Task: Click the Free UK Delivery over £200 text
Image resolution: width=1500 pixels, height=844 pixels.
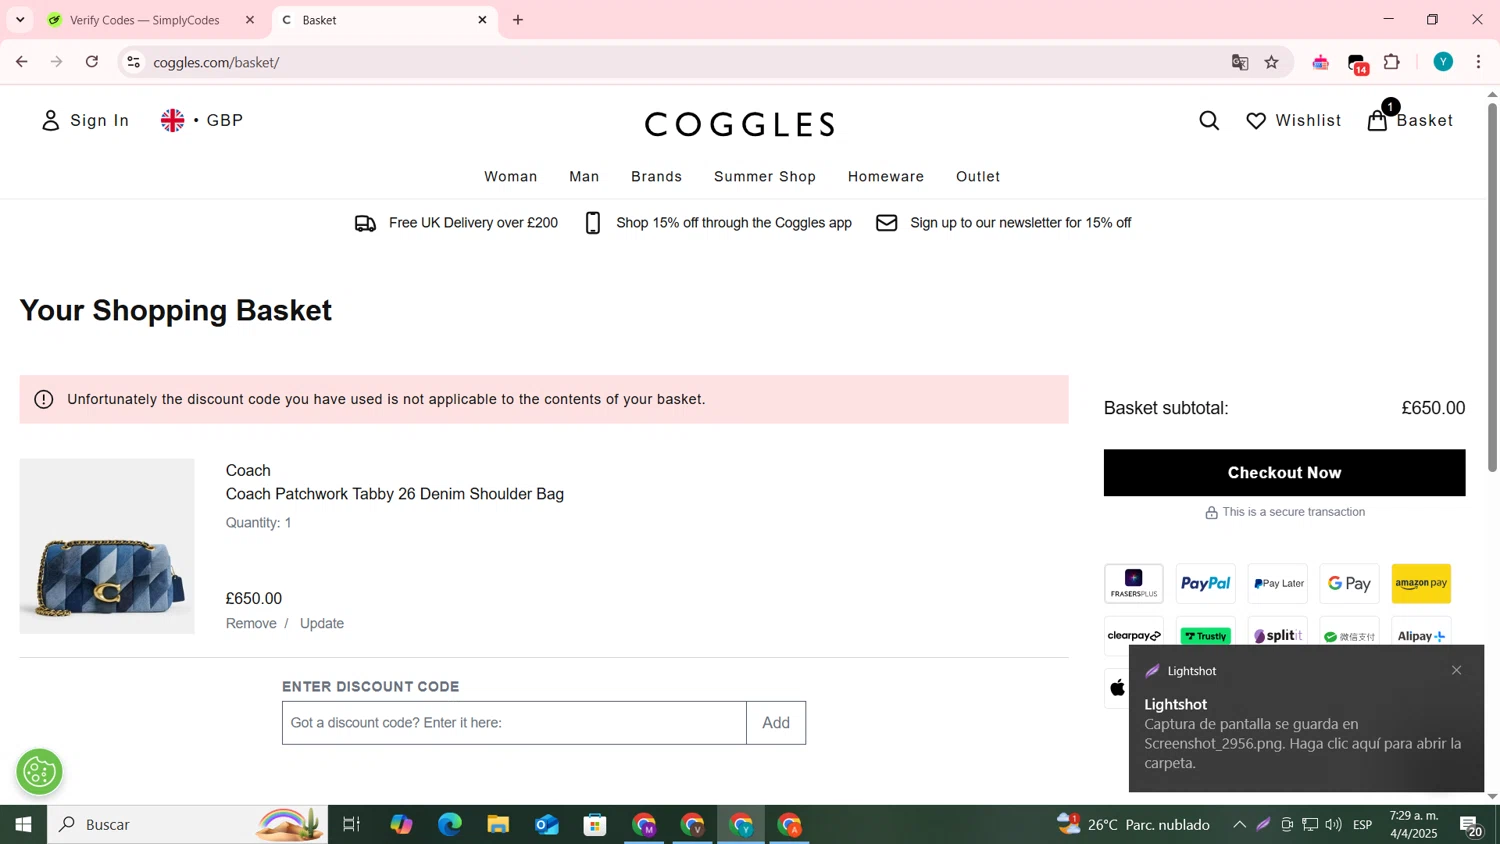Action: pyautogui.click(x=473, y=223)
